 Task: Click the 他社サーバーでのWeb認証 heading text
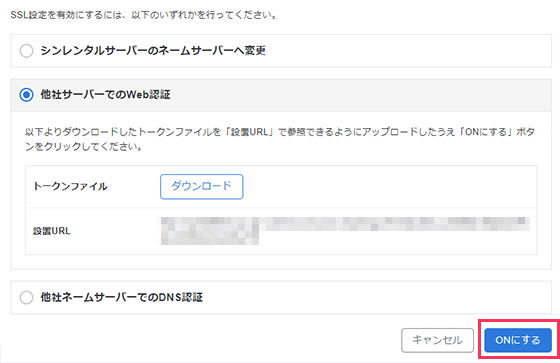105,95
